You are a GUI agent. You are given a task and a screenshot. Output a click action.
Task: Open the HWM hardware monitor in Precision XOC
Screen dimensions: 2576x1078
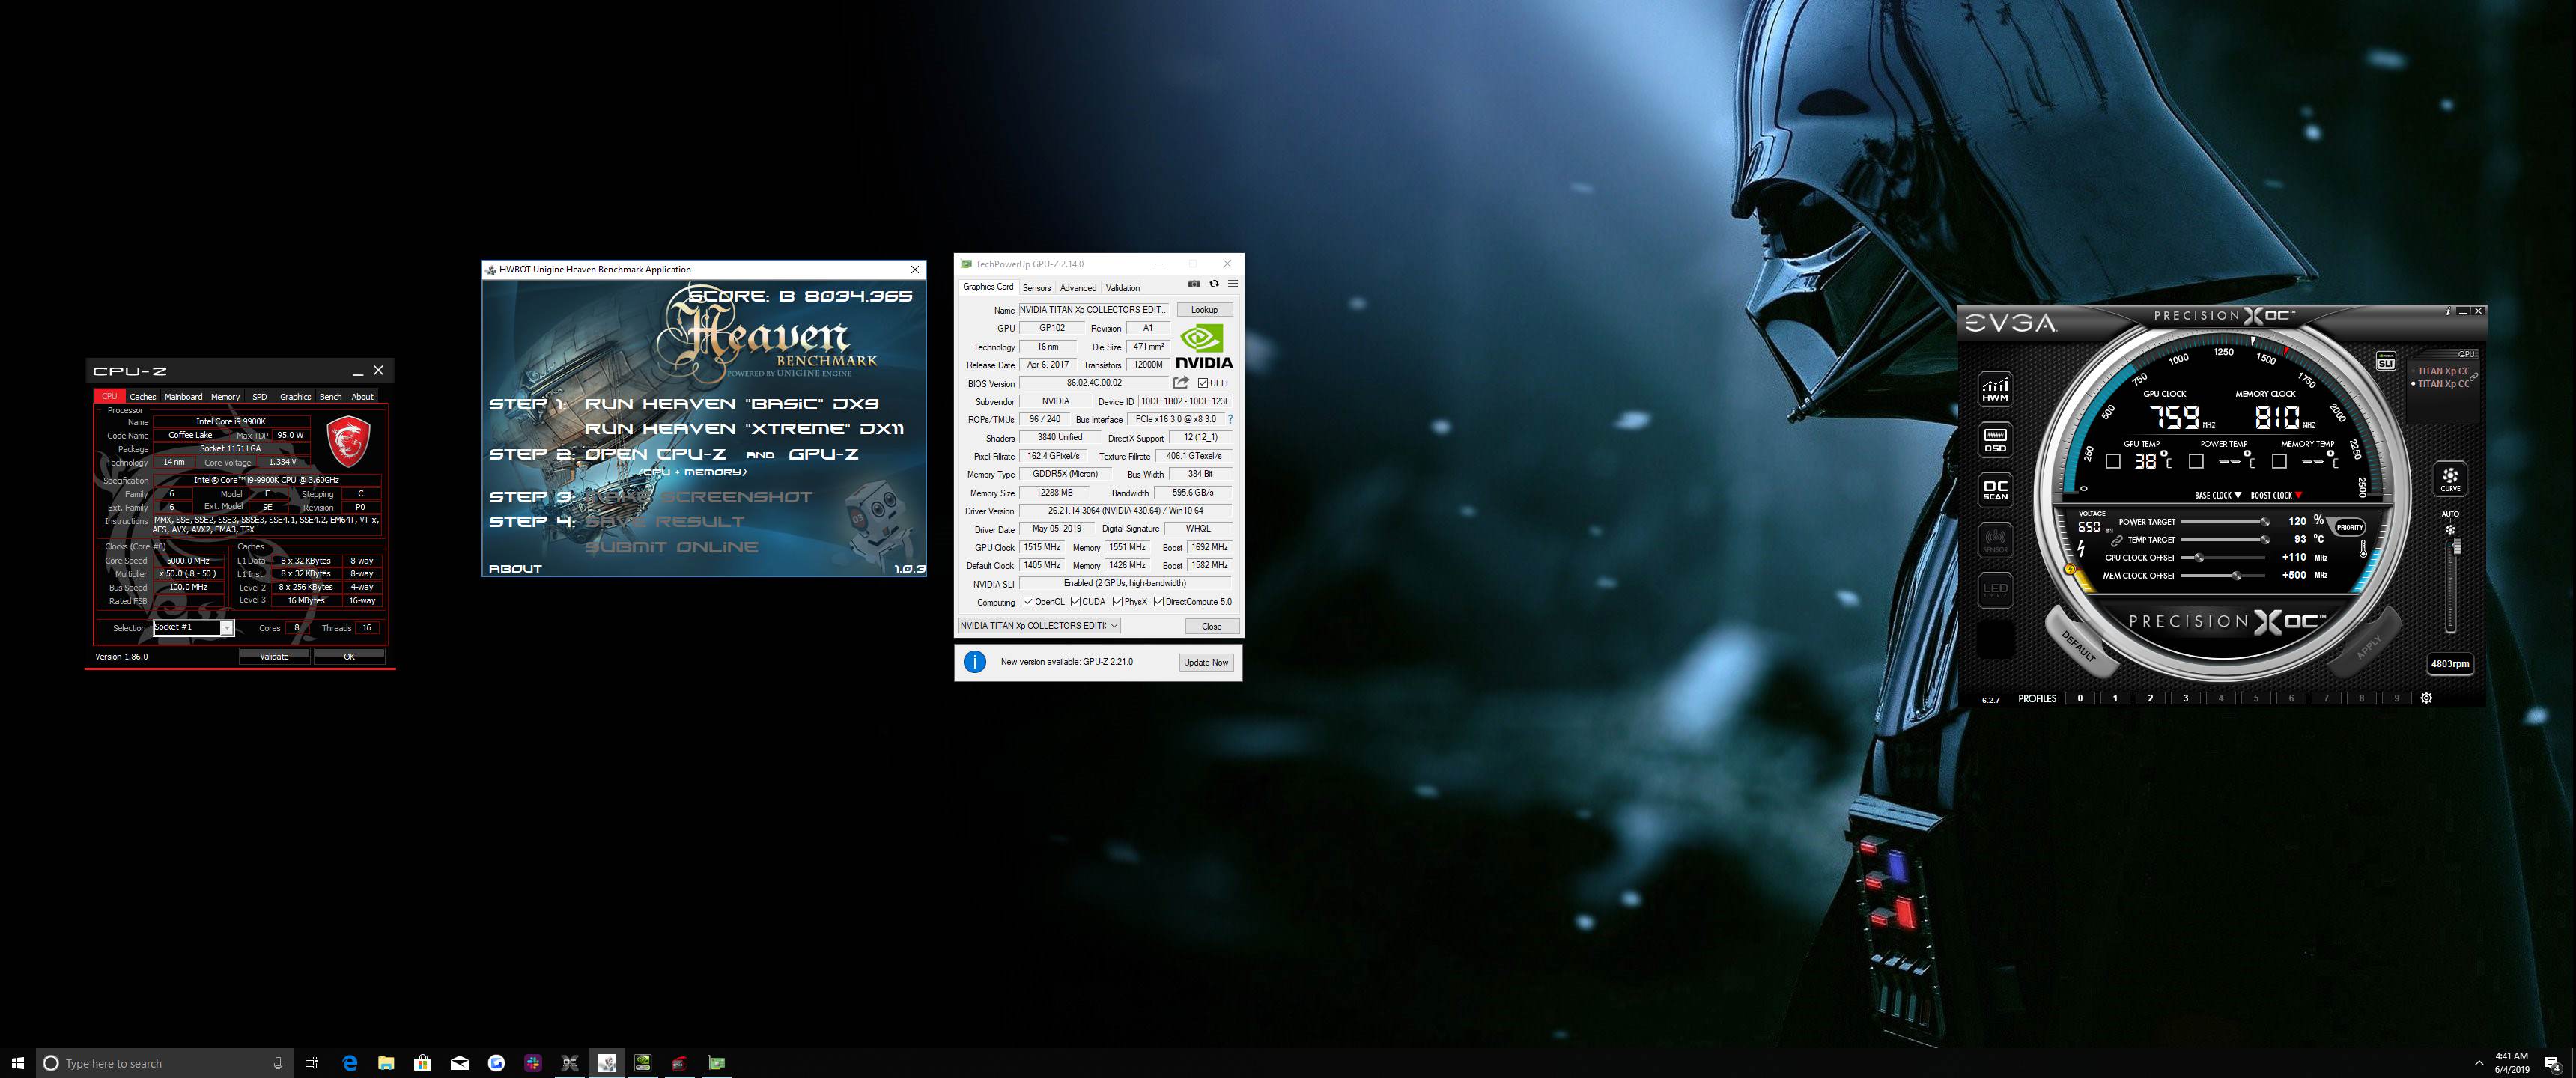tap(1995, 388)
